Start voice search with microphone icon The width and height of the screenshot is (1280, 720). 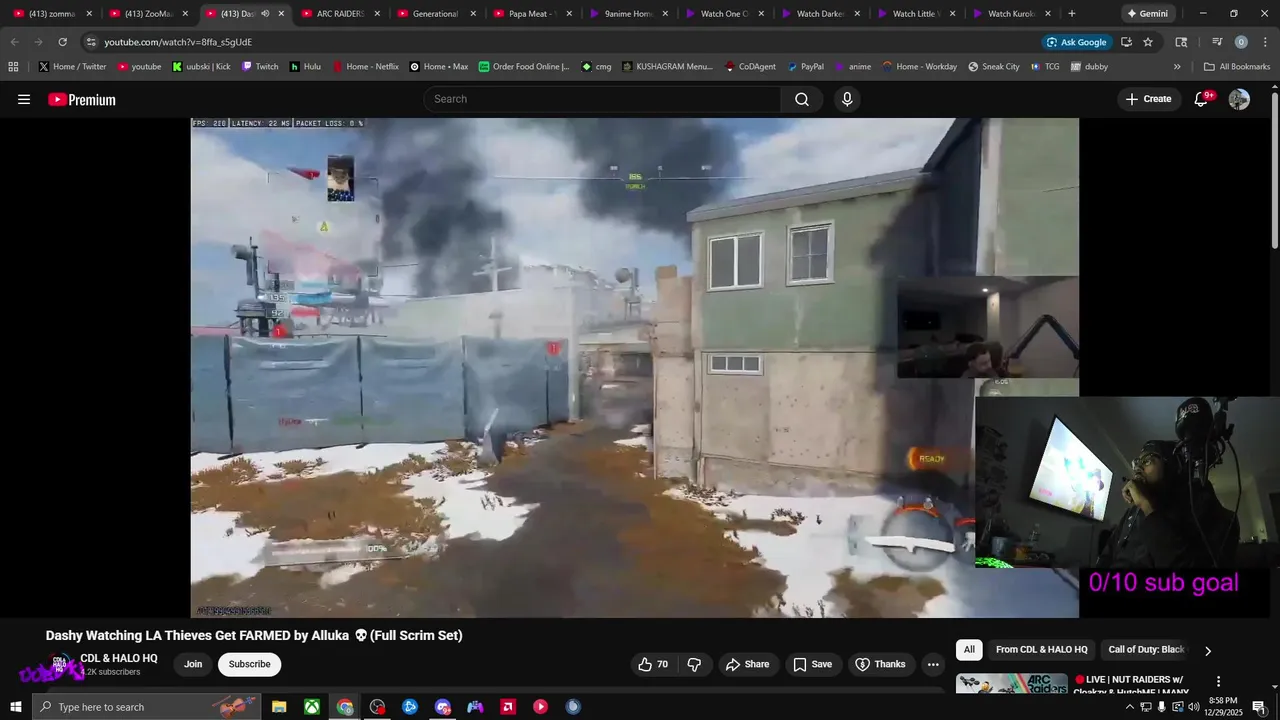pyautogui.click(x=847, y=99)
